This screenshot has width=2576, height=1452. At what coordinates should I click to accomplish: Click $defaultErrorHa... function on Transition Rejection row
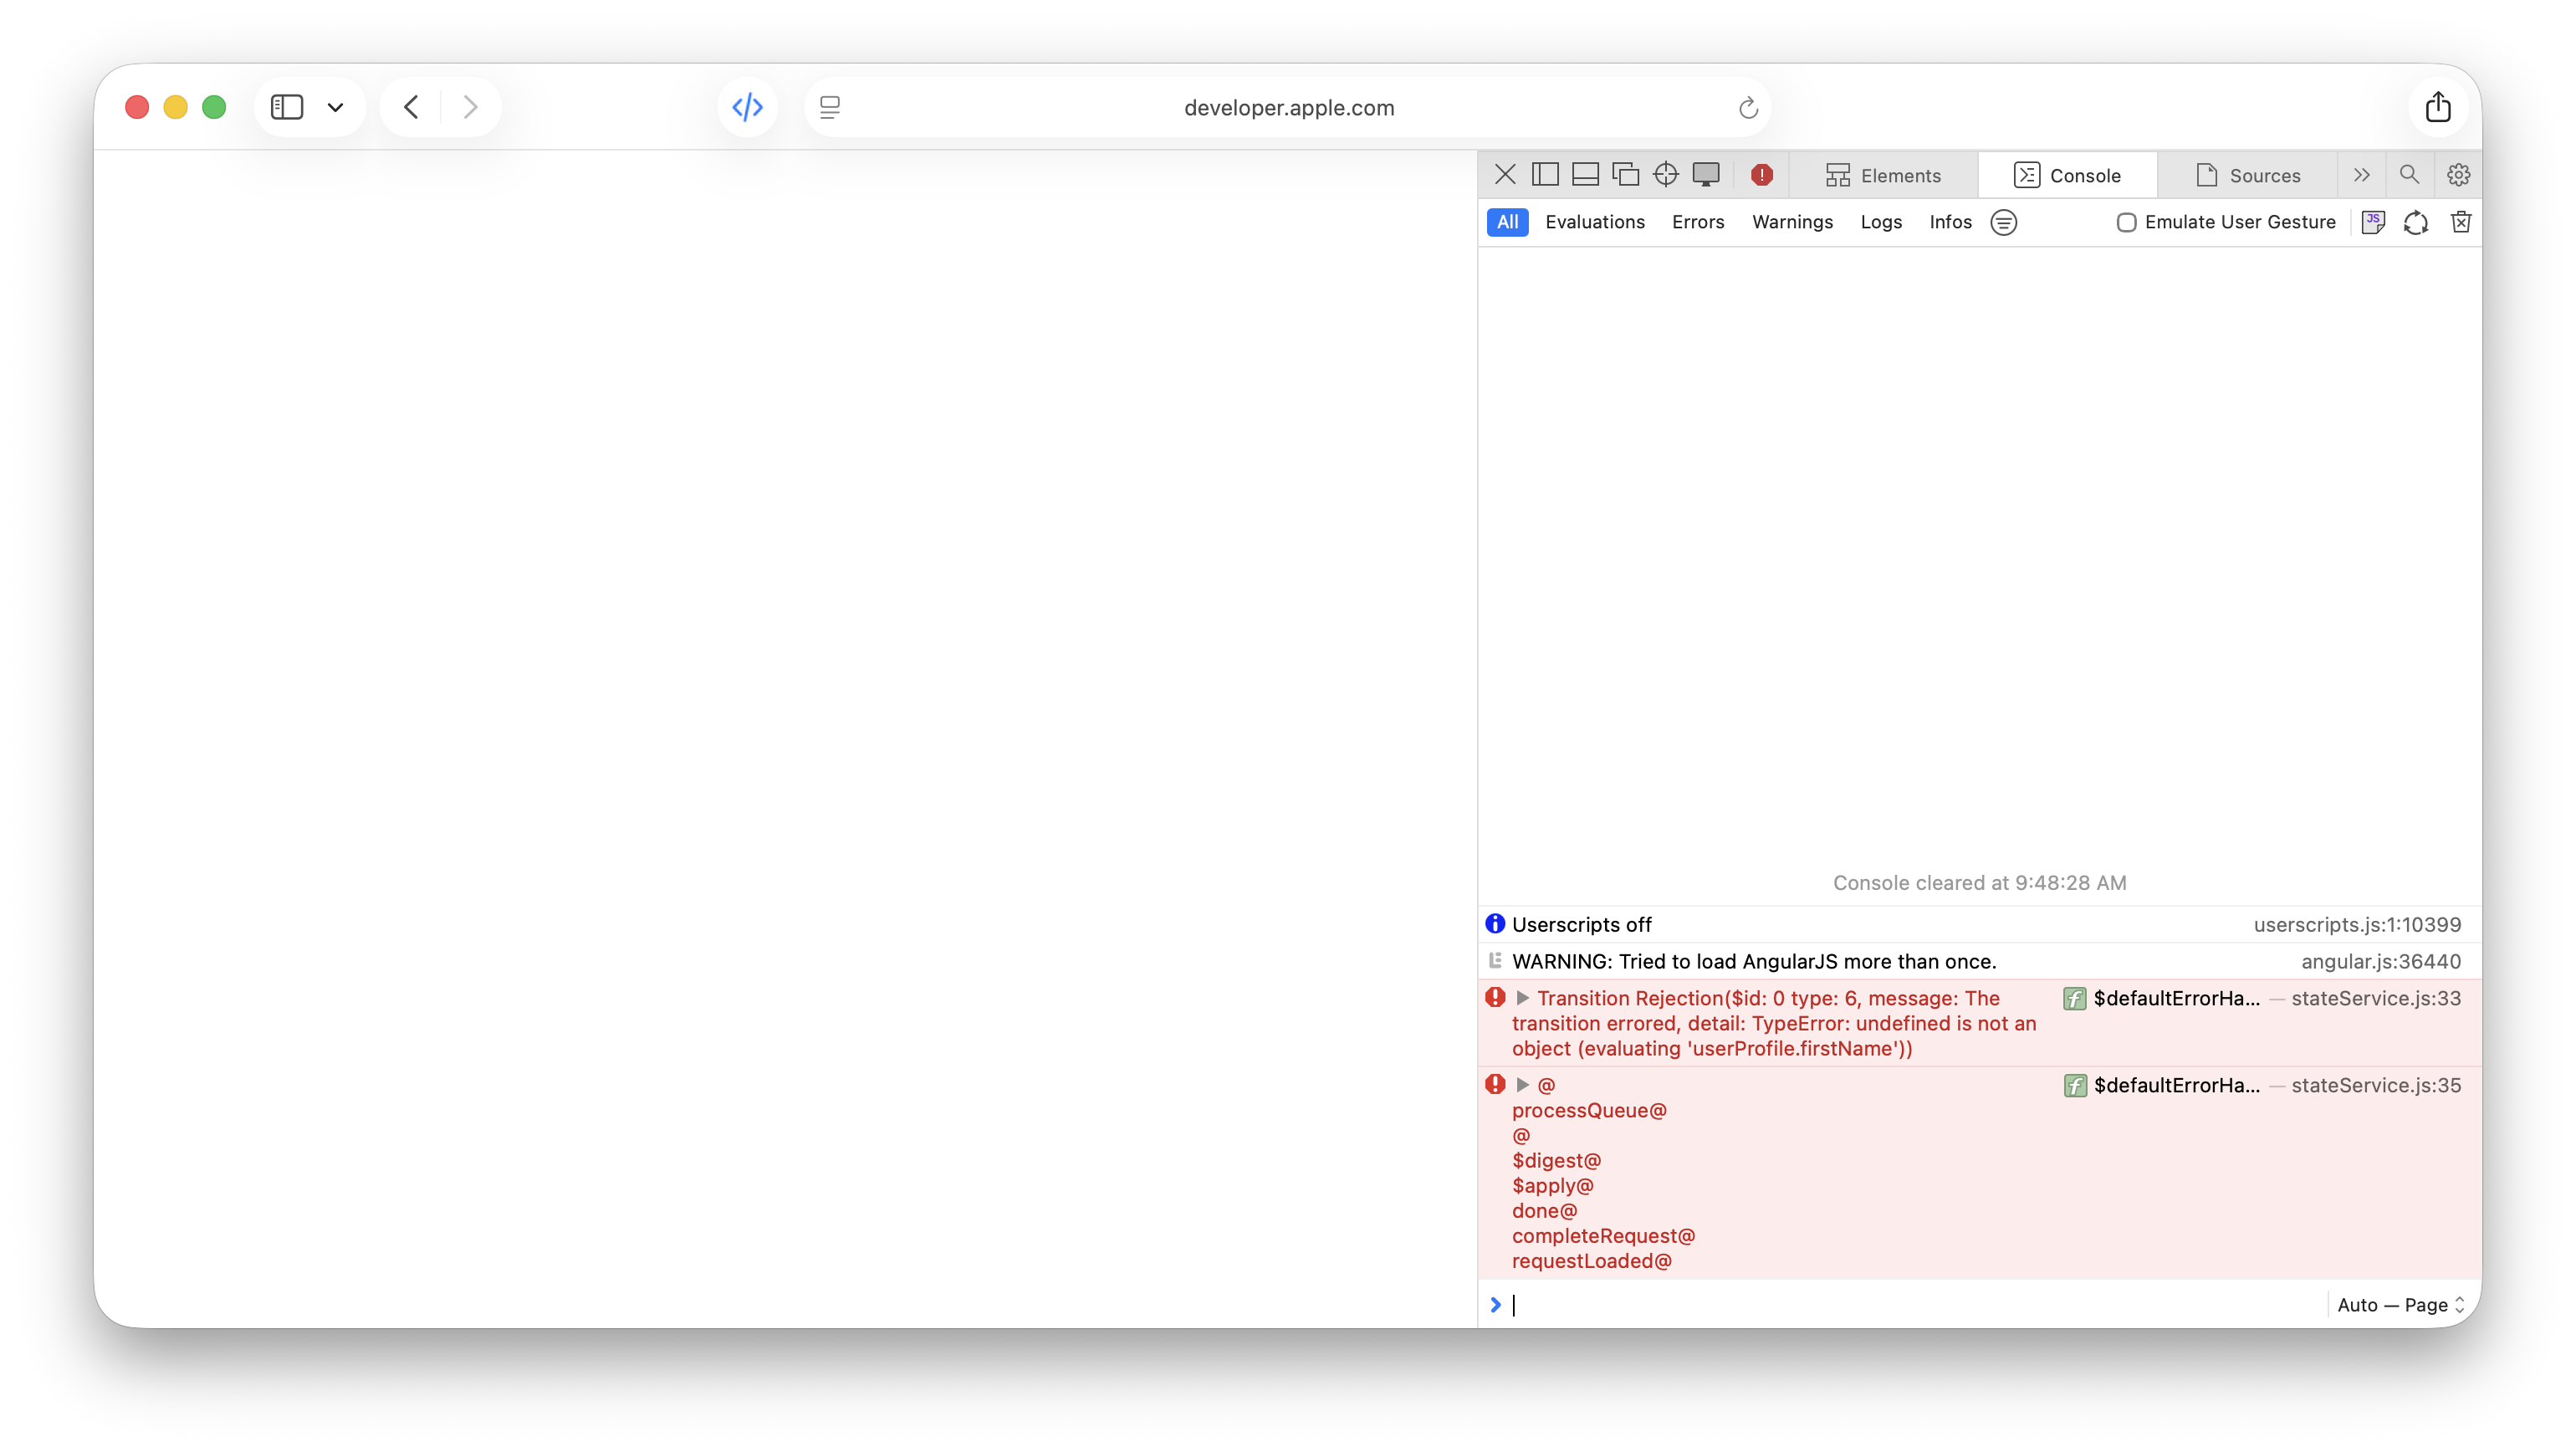click(2176, 998)
